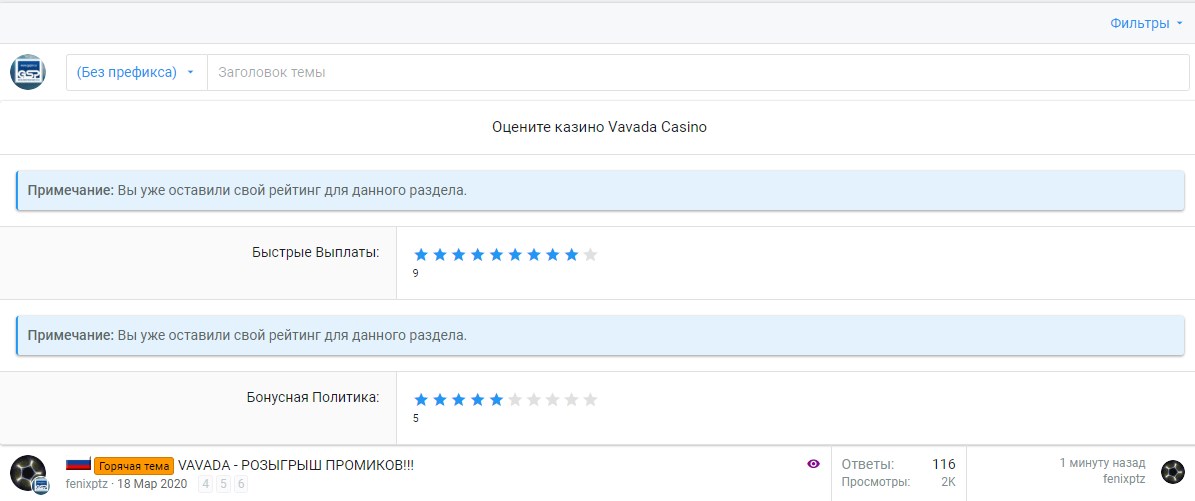Go to page 4 of the thread
The image size is (1195, 501).
click(x=204, y=484)
